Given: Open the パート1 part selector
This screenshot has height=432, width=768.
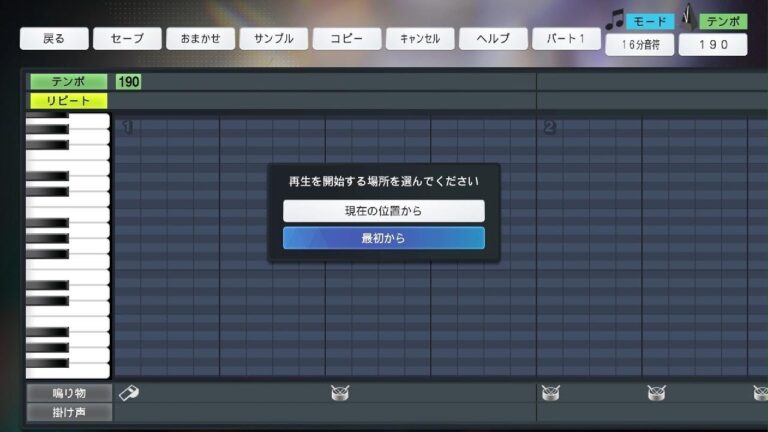Looking at the screenshot, I should click(x=566, y=39).
